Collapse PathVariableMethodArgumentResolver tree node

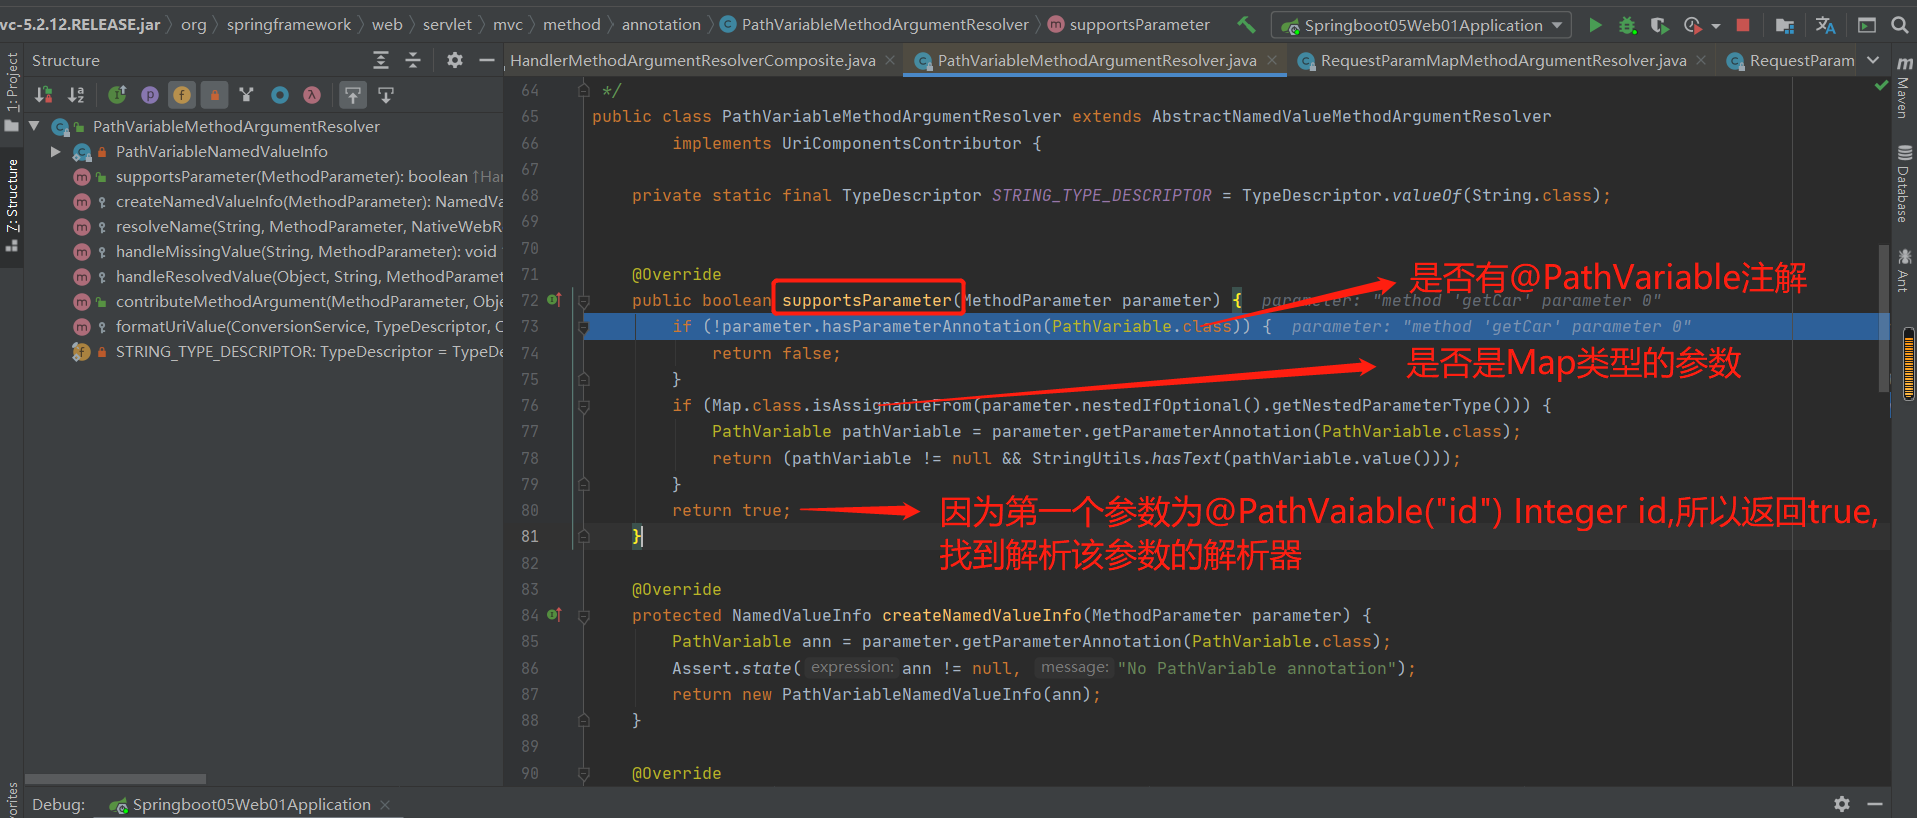click(34, 127)
